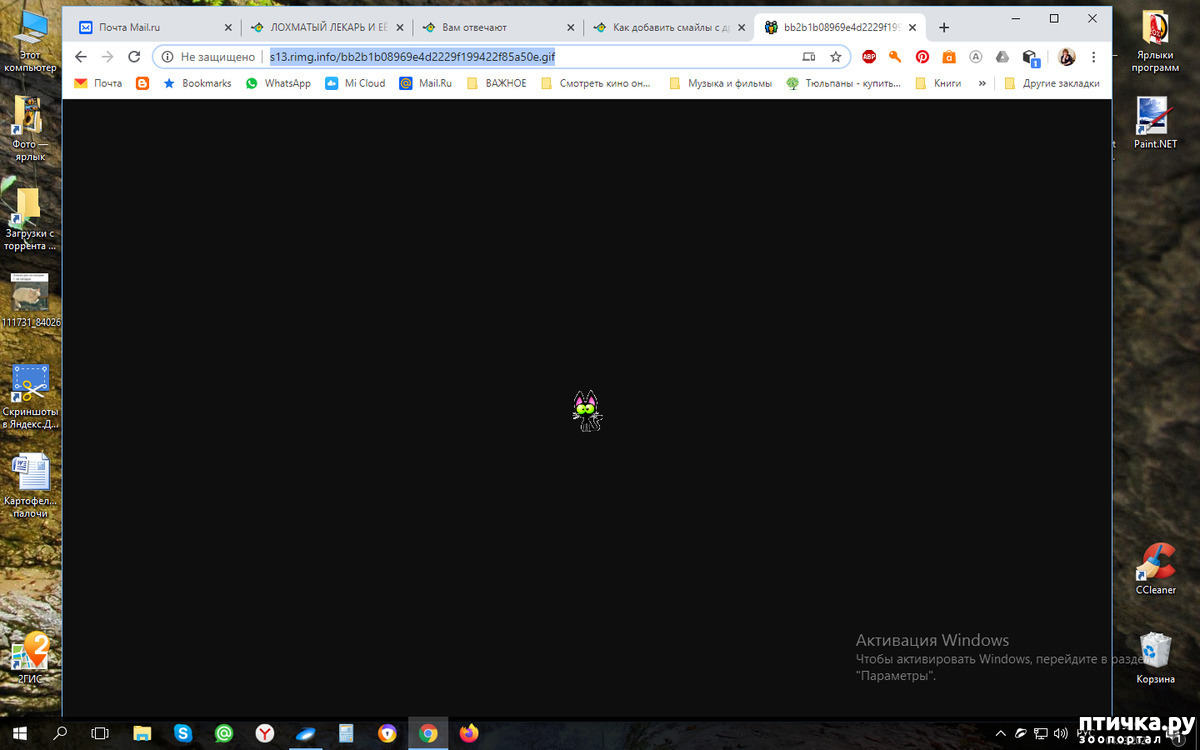Open the ВАЖНОЕ bookmarks folder
Viewport: 1200px width, 750px height.
tap(497, 83)
